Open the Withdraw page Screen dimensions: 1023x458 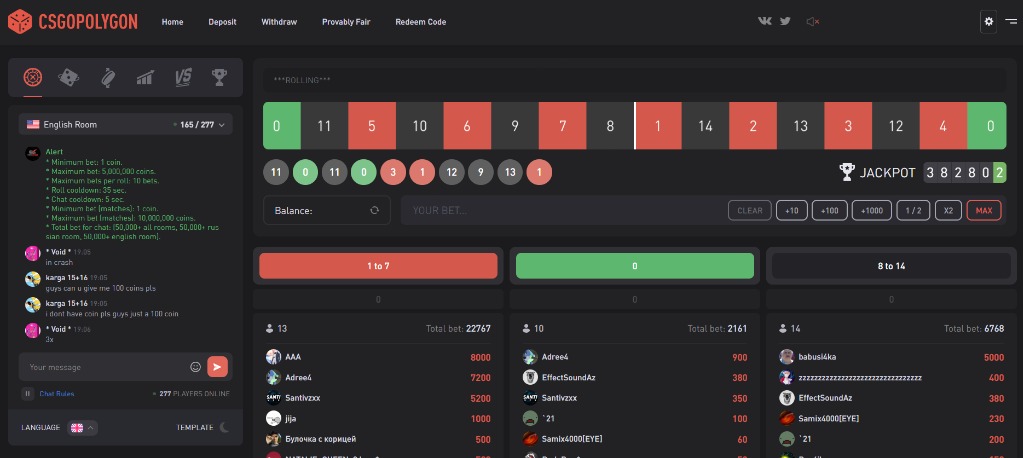coord(279,22)
